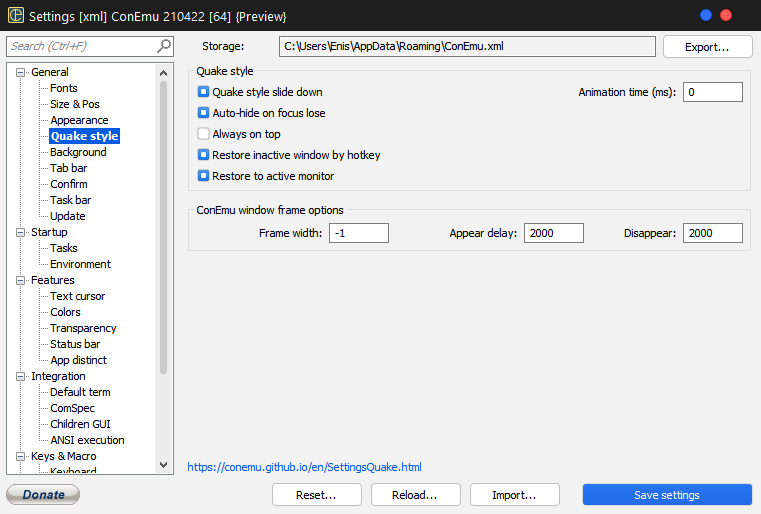The image size is (761, 514).
Task: Toggle Quake style slide down checkbox
Action: point(203,92)
